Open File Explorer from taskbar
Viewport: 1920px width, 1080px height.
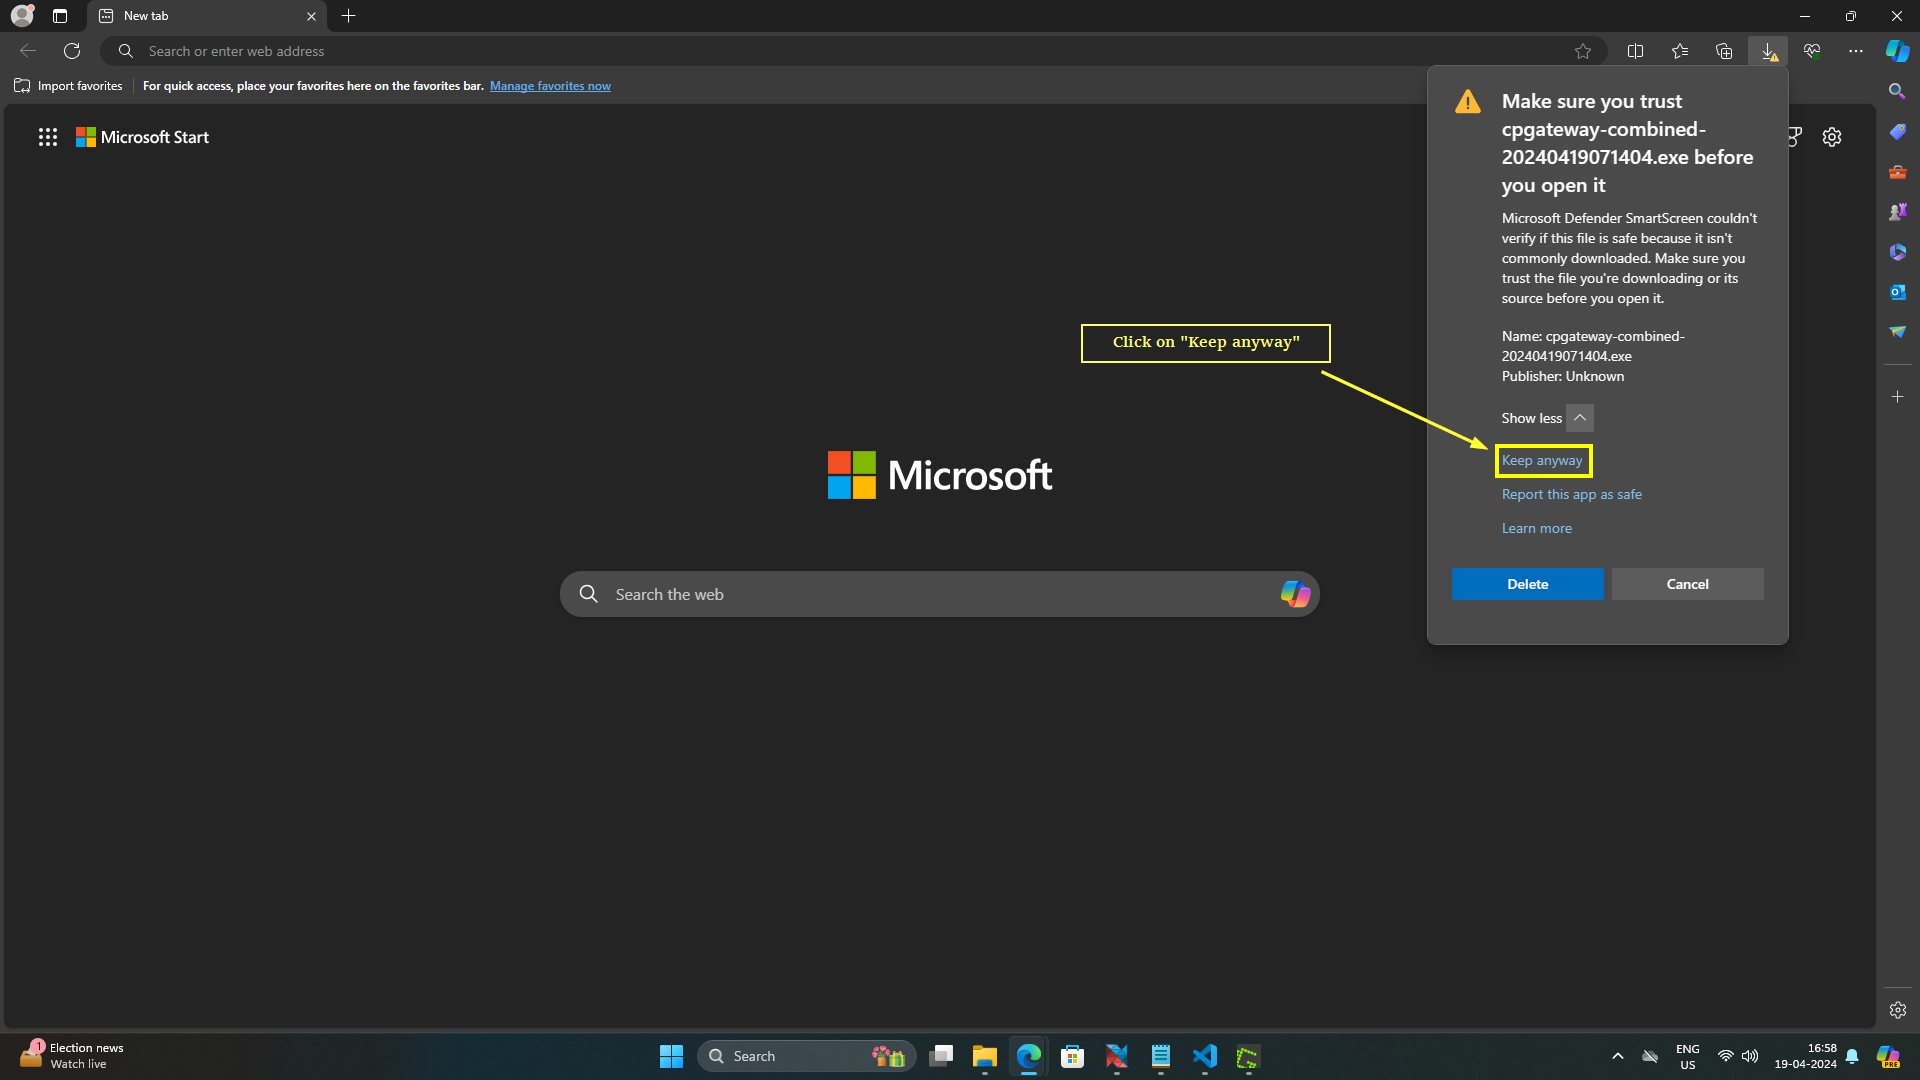click(985, 1056)
